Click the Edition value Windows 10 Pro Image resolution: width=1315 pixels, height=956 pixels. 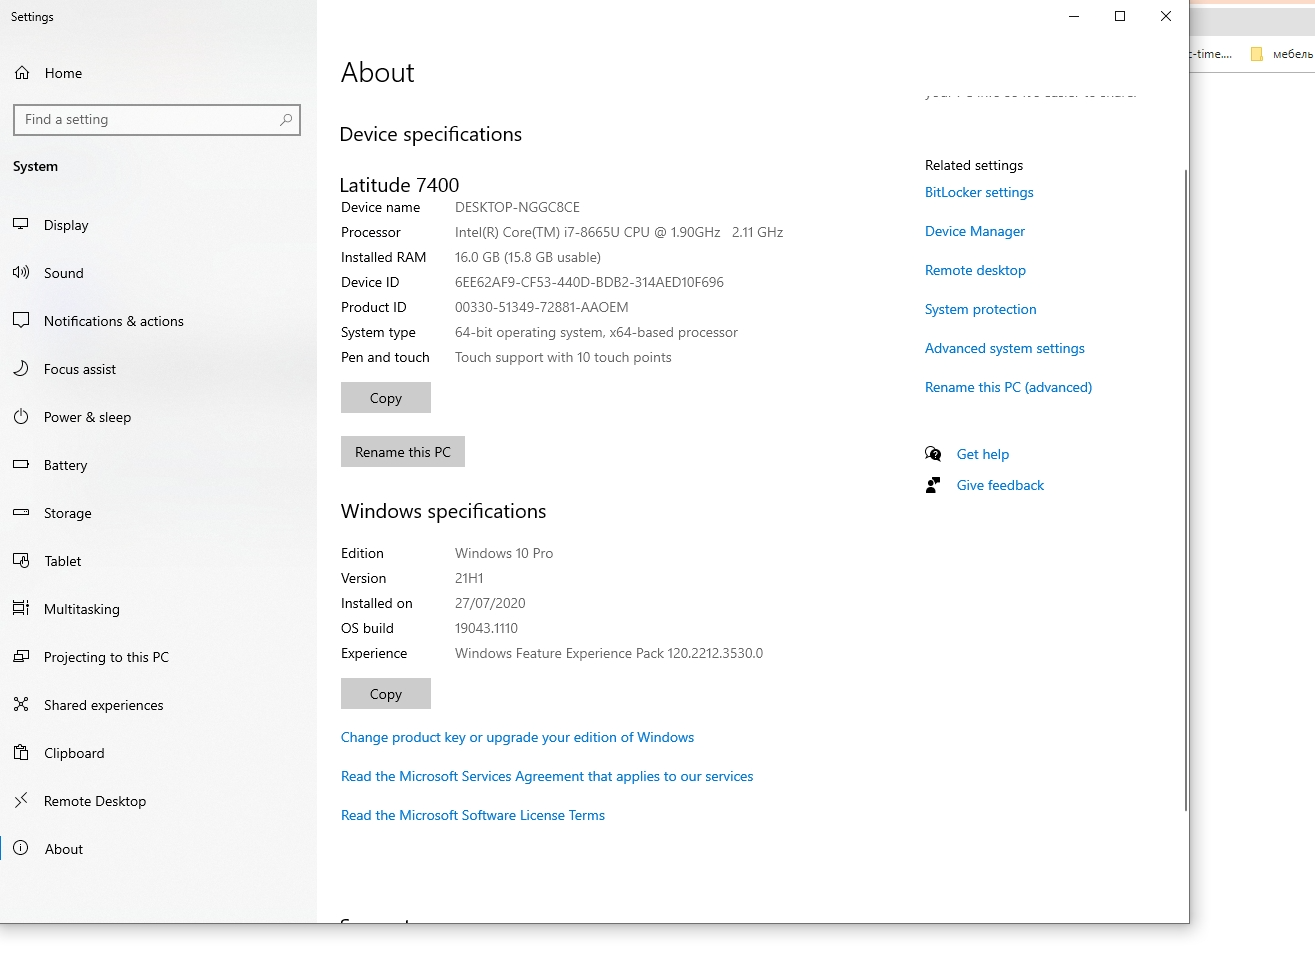504,553
